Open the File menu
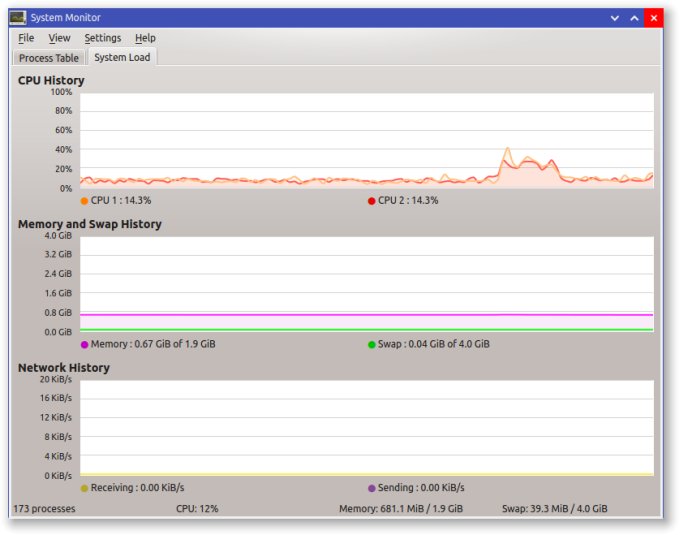Viewport: 680px width, 535px height. 26,38
